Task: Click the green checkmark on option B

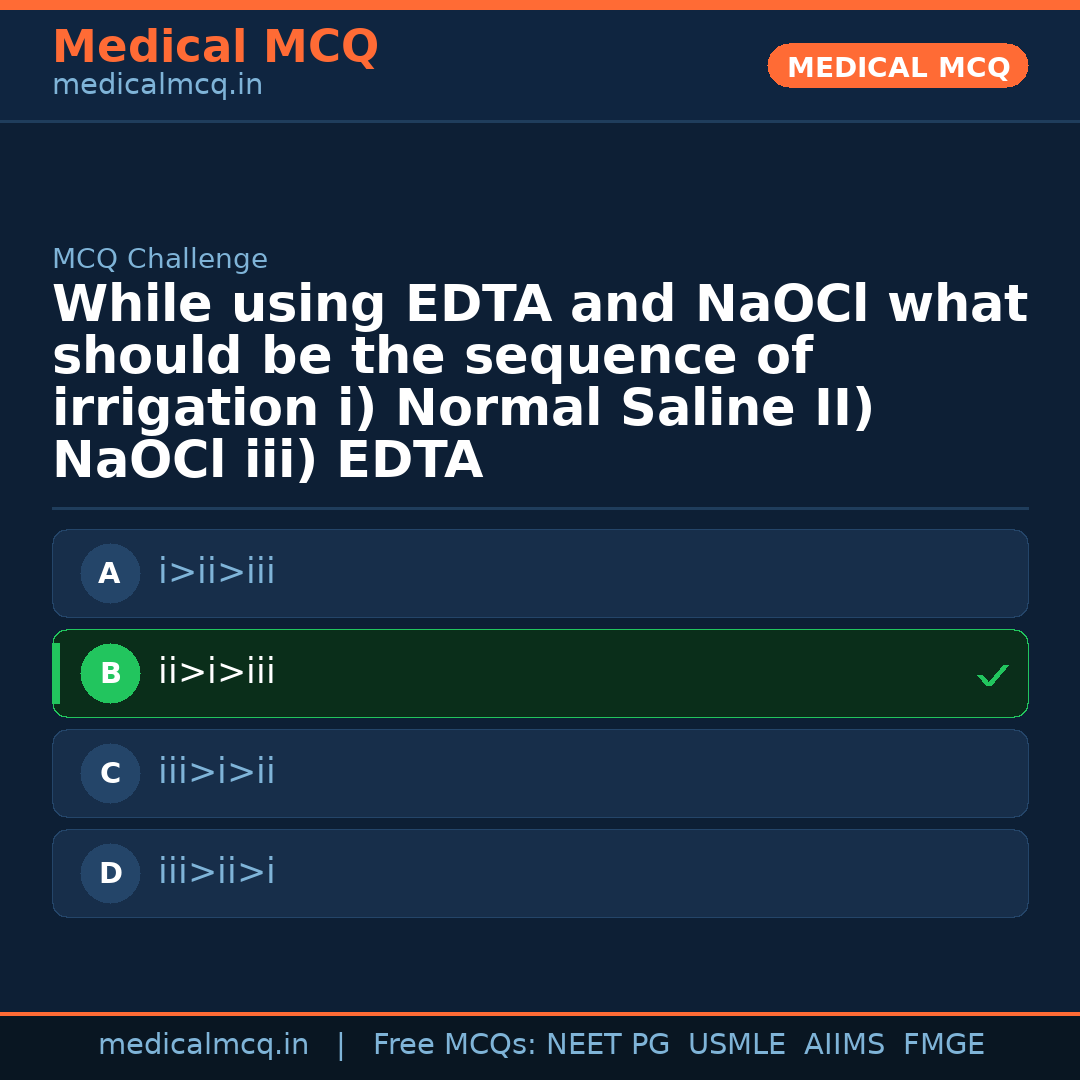Action: click(992, 676)
